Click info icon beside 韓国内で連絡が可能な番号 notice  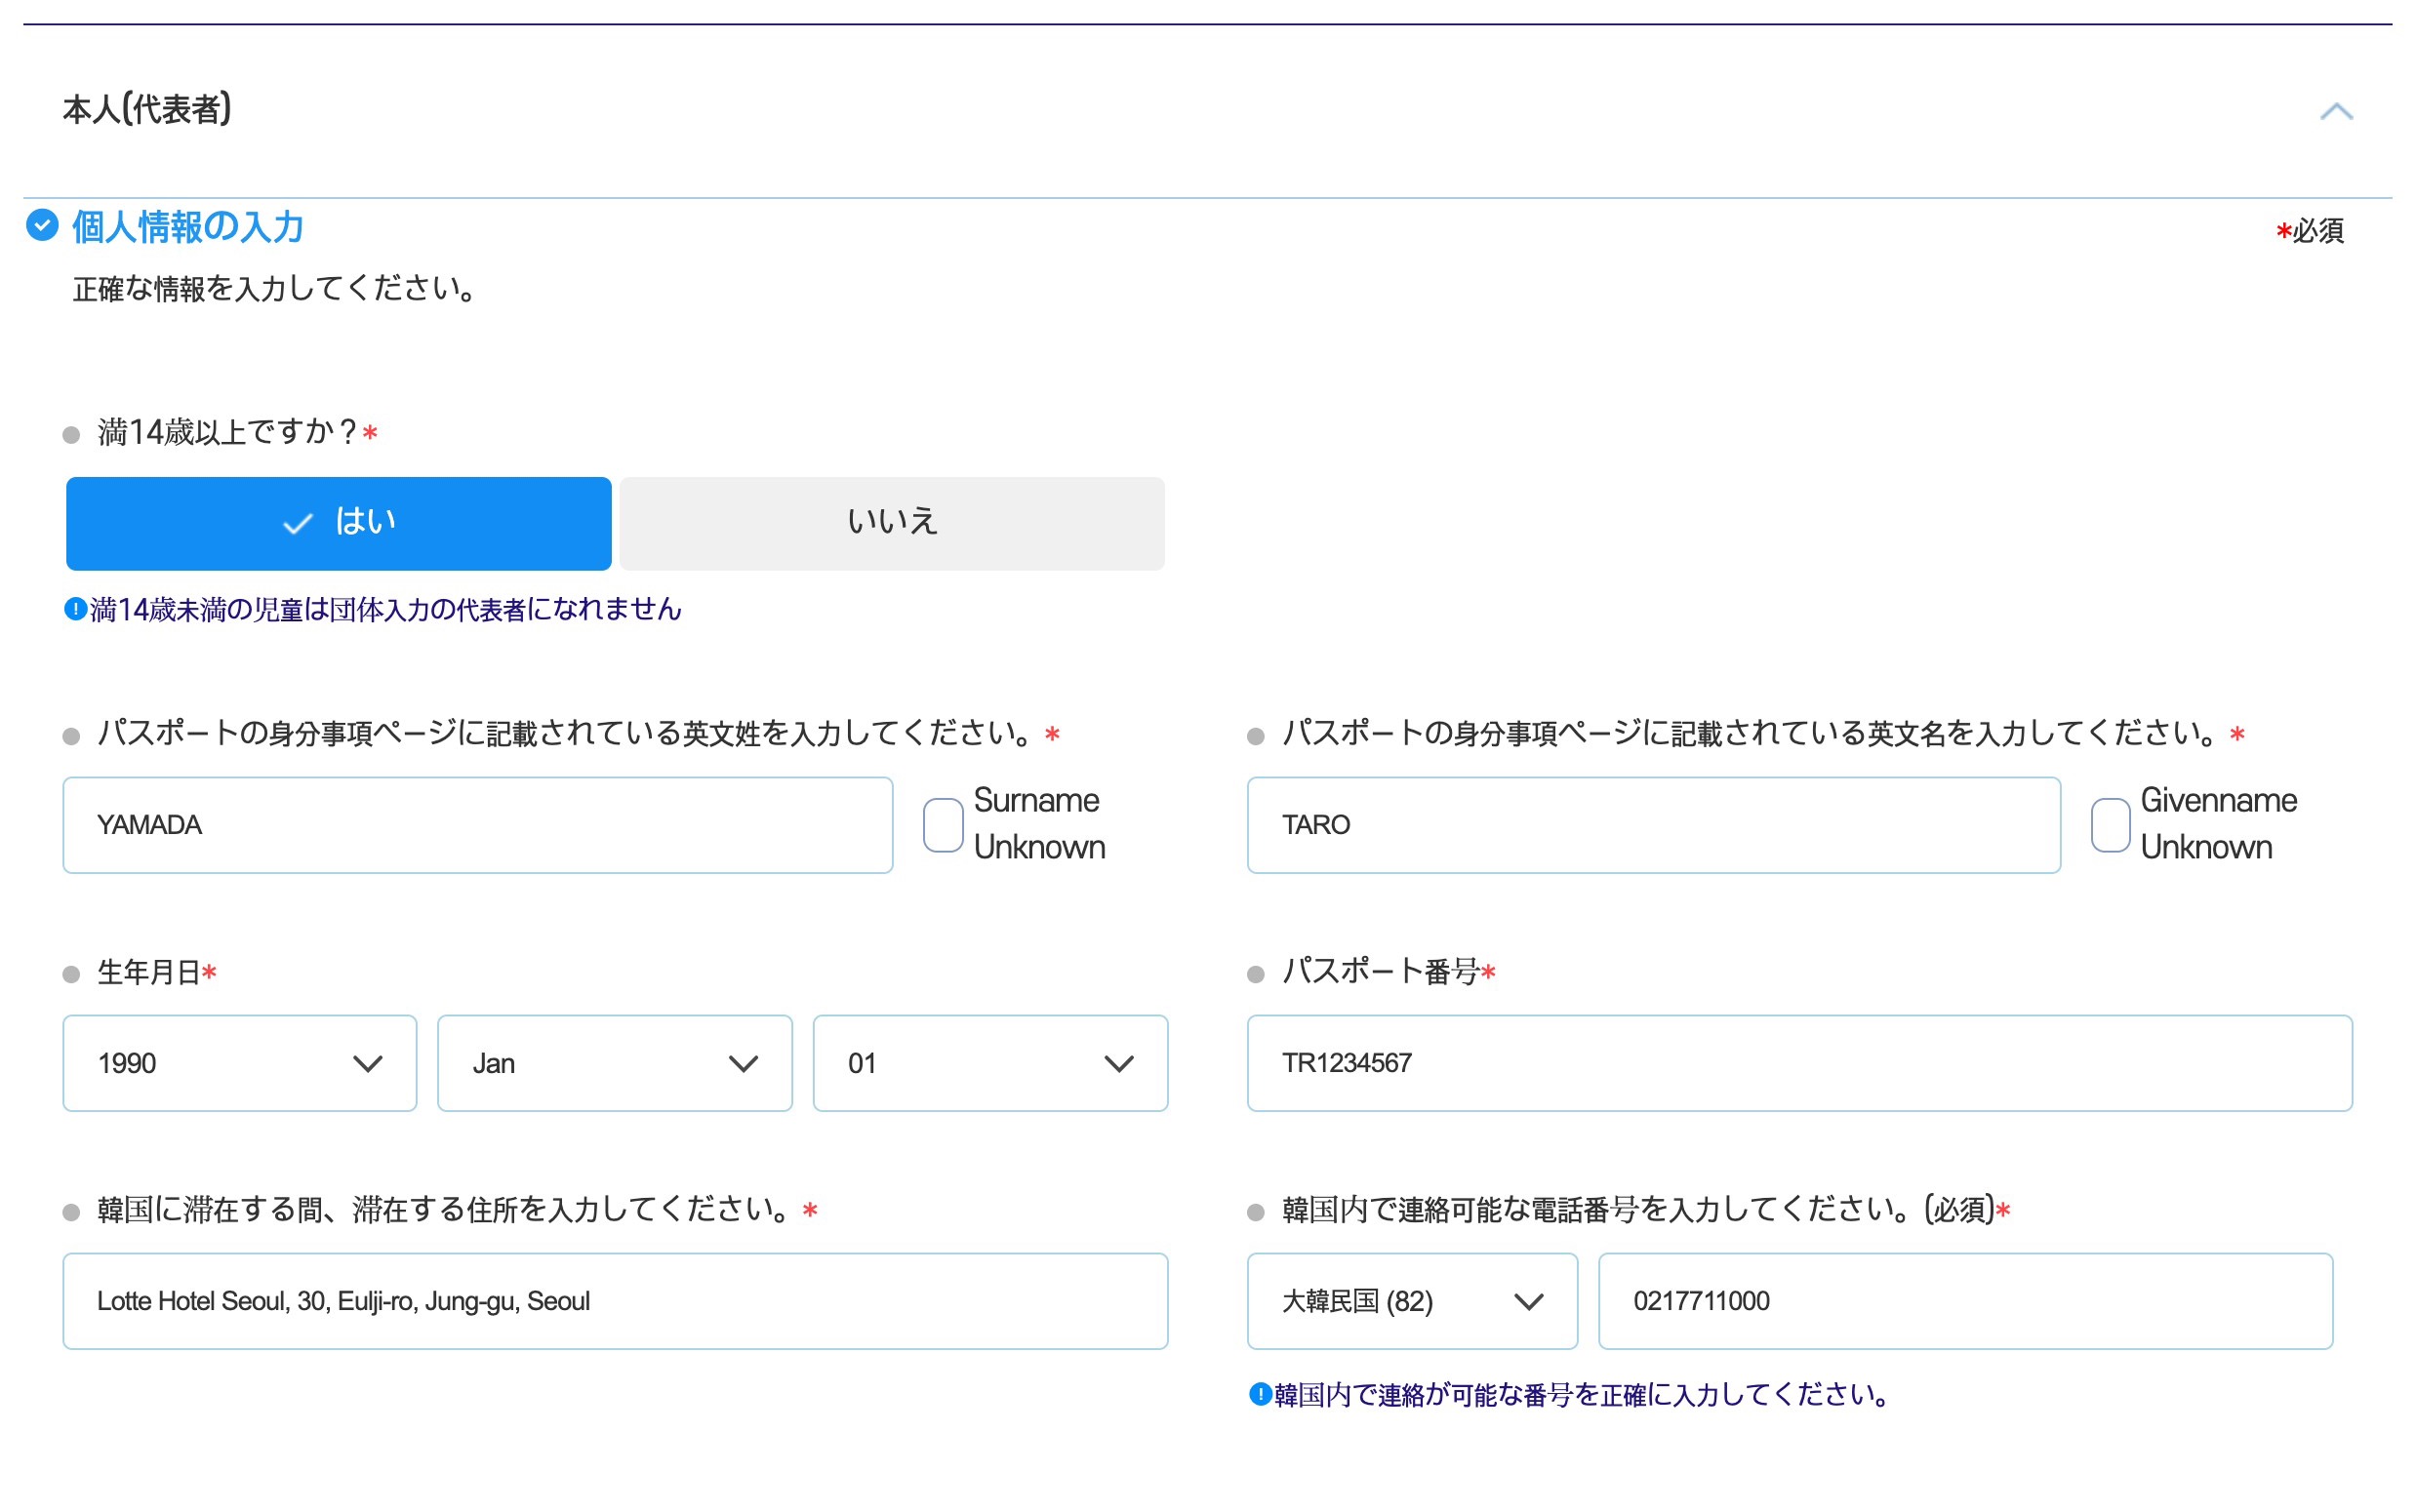1260,1393
